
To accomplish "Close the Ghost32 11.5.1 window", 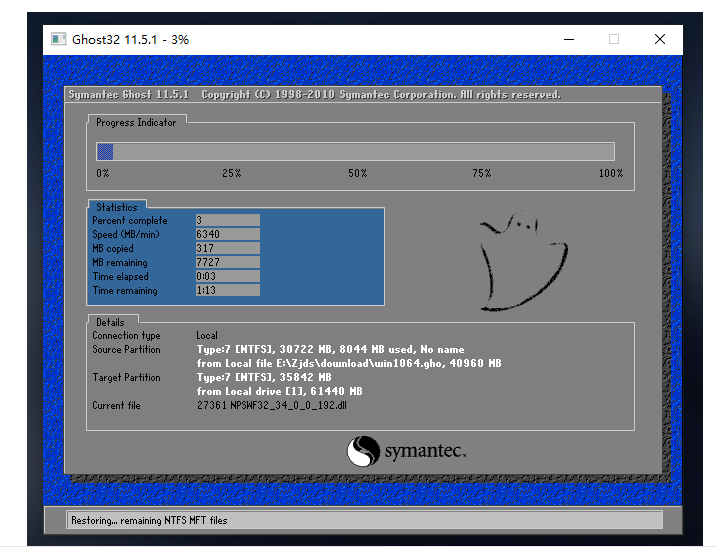I will 659,39.
